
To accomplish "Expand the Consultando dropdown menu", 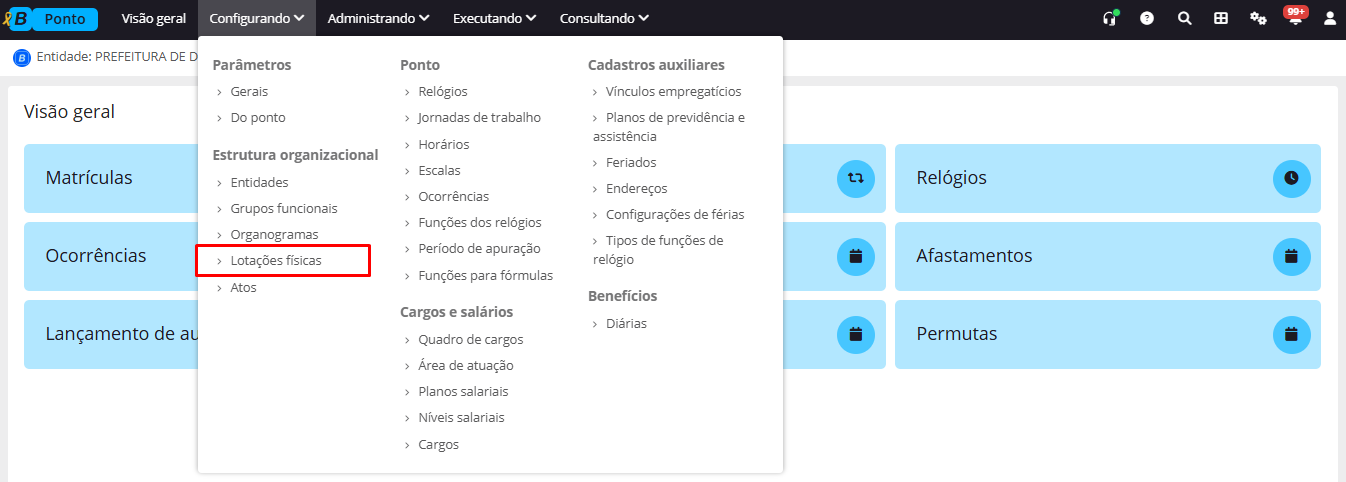I will (x=604, y=18).
